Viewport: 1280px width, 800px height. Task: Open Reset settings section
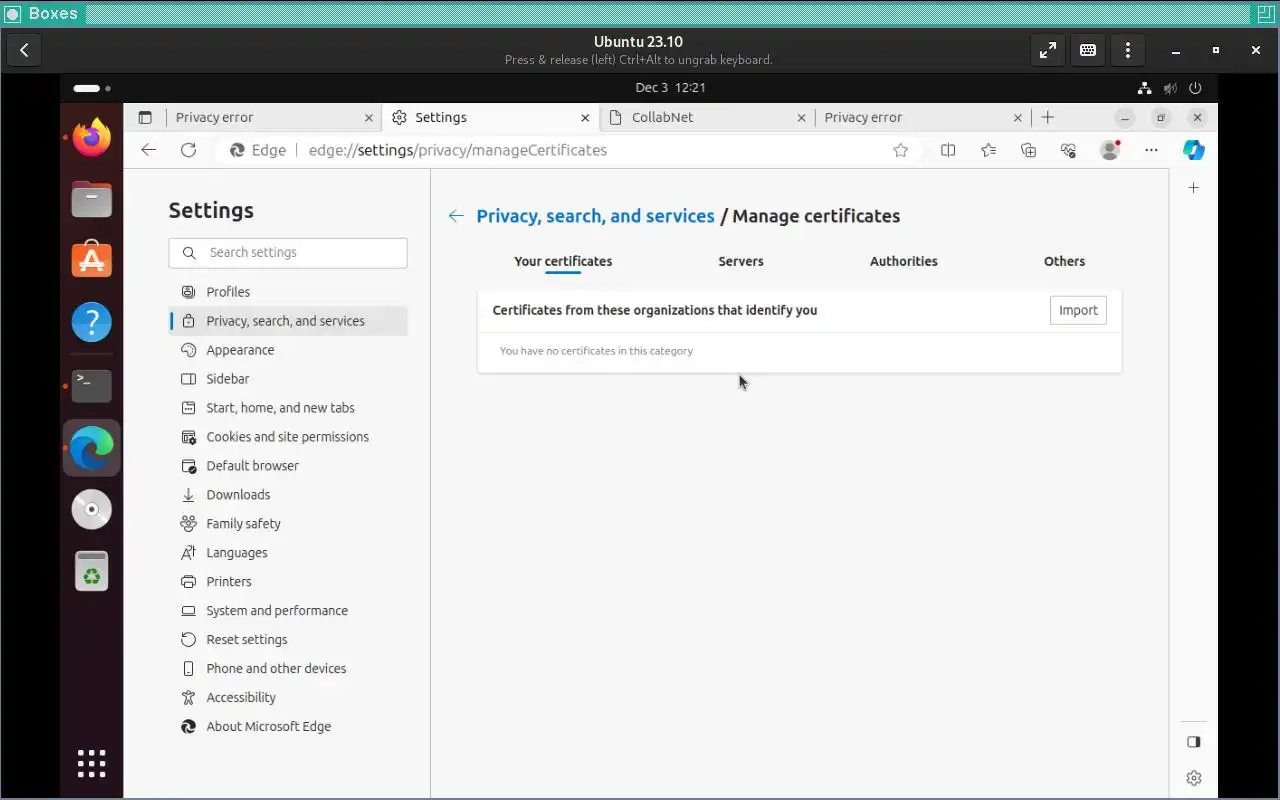[288, 640]
